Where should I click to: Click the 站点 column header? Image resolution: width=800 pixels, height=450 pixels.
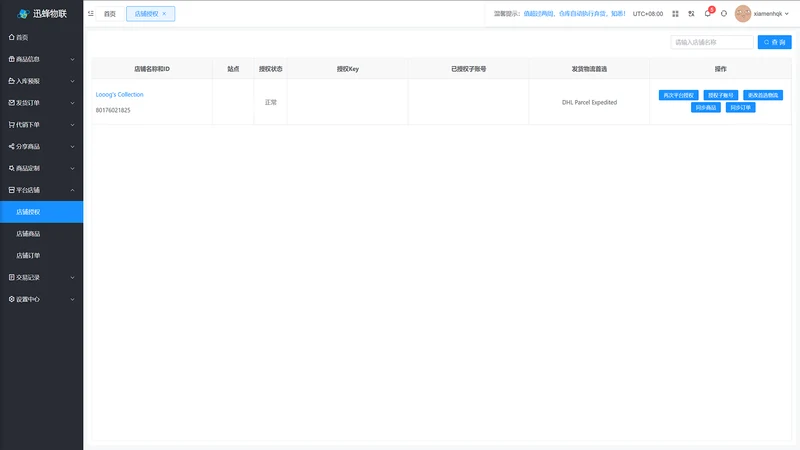point(233,69)
